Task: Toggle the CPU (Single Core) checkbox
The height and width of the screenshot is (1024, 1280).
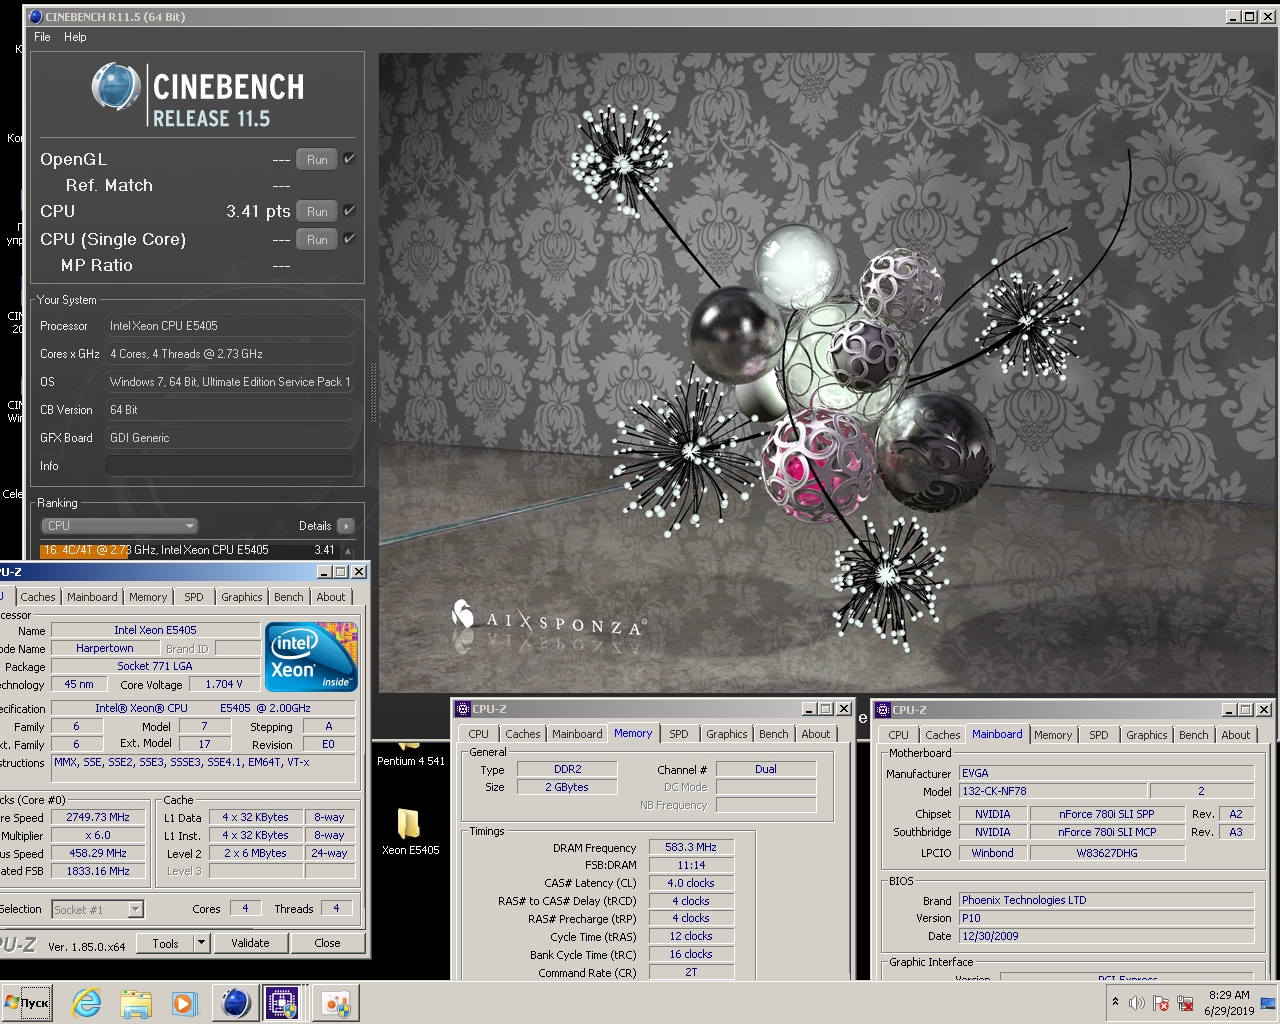Action: click(349, 239)
